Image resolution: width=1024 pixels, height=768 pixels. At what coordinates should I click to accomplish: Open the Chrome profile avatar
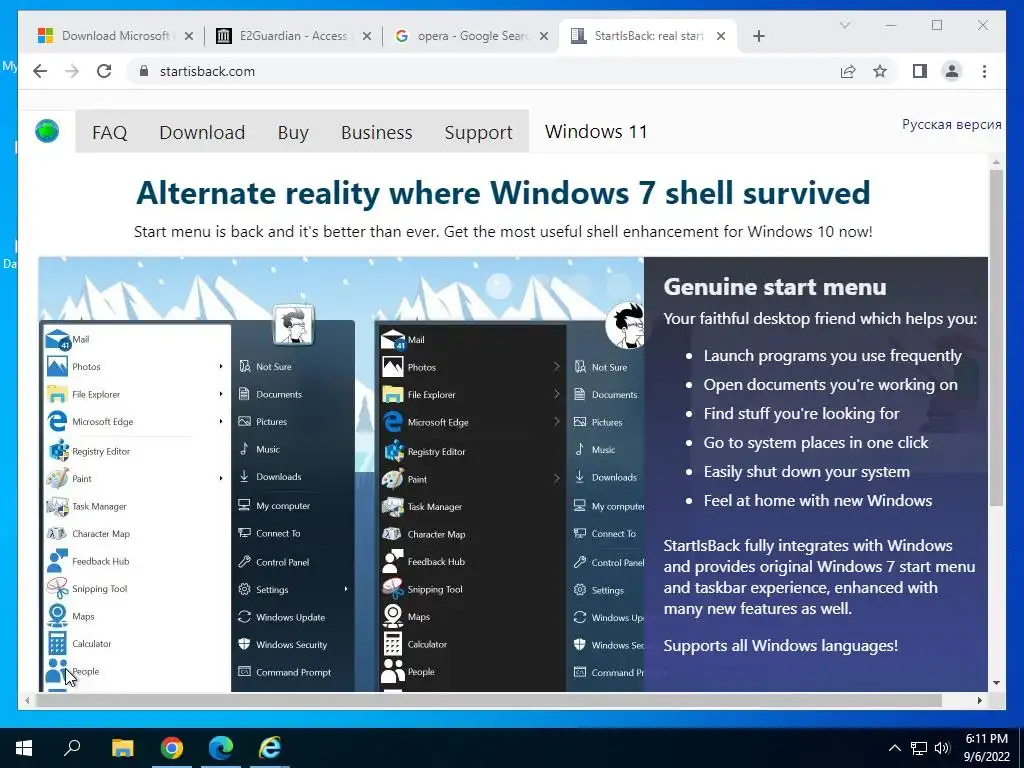[x=952, y=71]
